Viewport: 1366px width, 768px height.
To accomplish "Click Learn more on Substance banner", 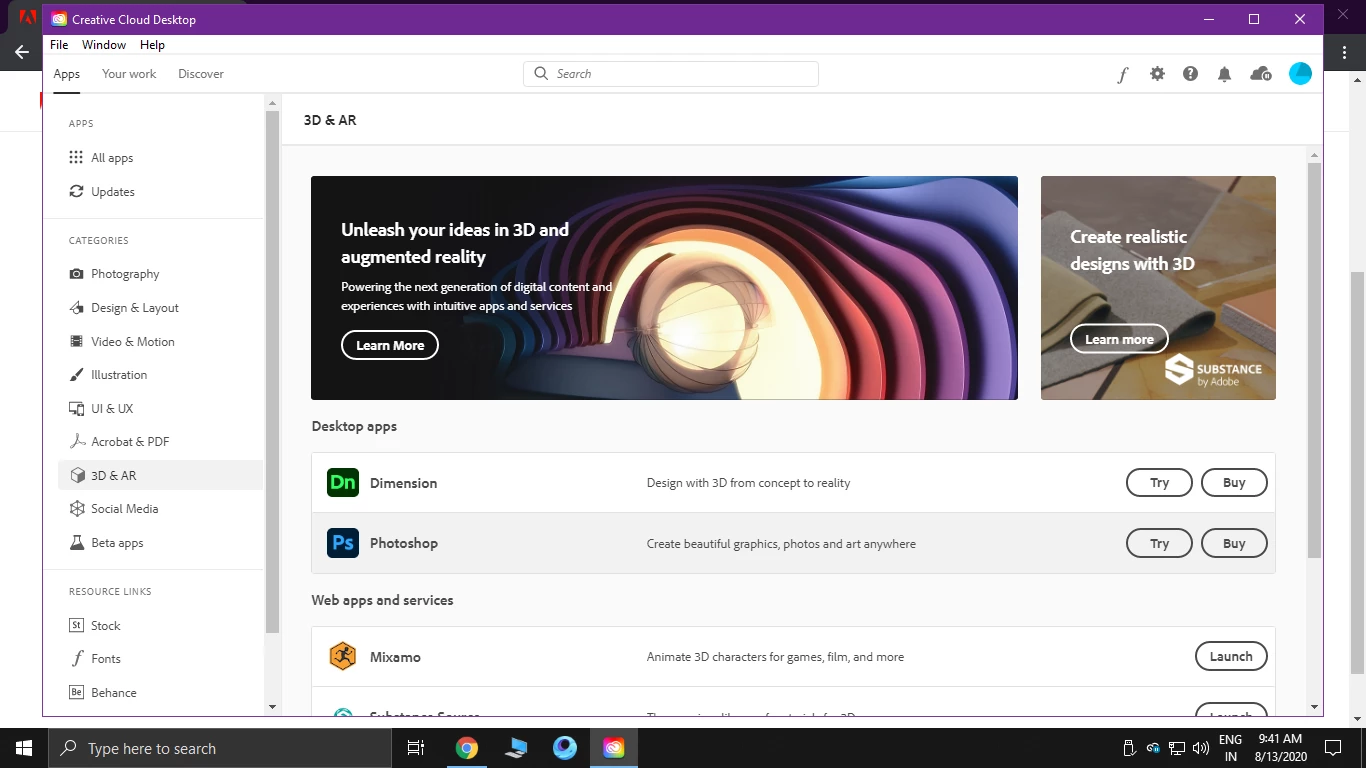I will click(1119, 339).
